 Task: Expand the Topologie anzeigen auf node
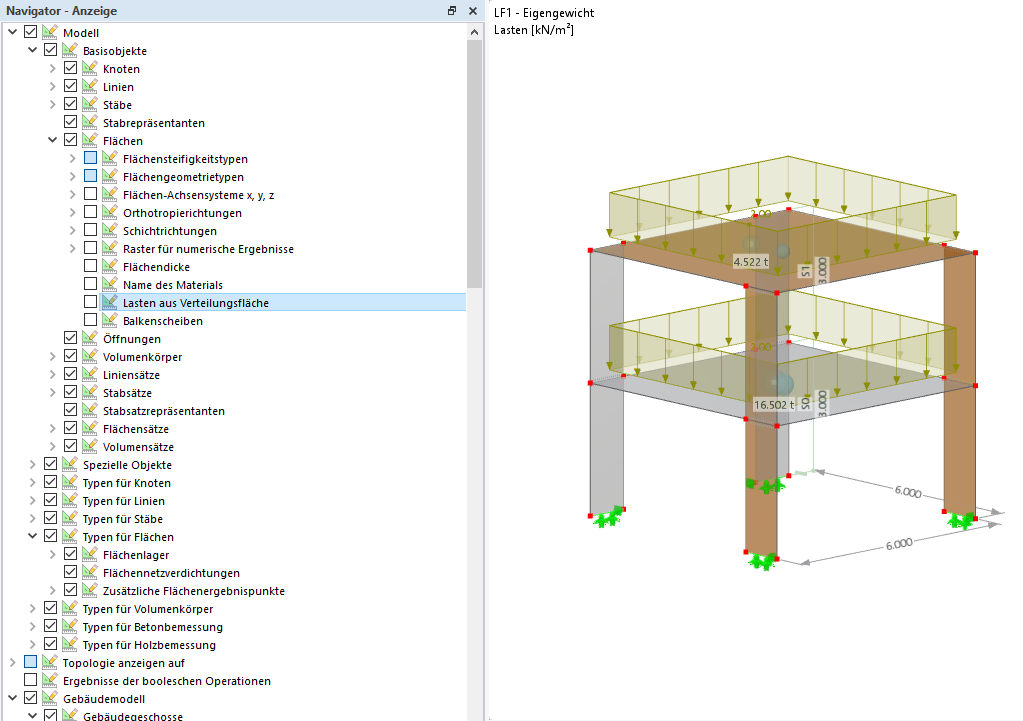[x=12, y=663]
